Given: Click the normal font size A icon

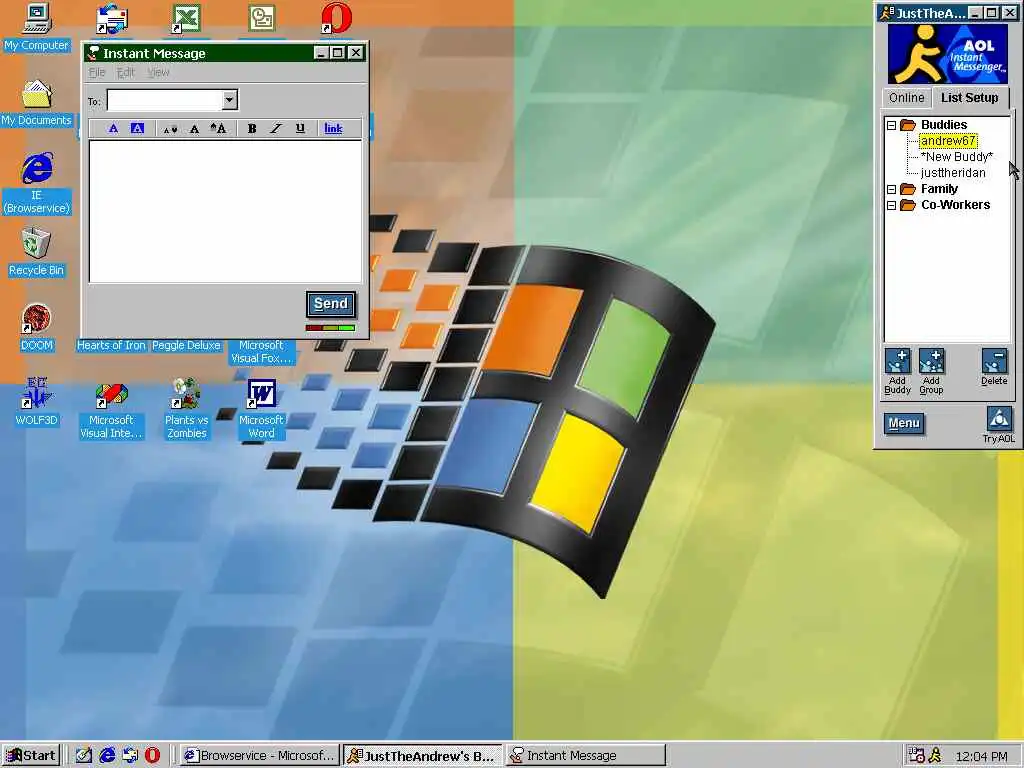Looking at the screenshot, I should pos(194,129).
